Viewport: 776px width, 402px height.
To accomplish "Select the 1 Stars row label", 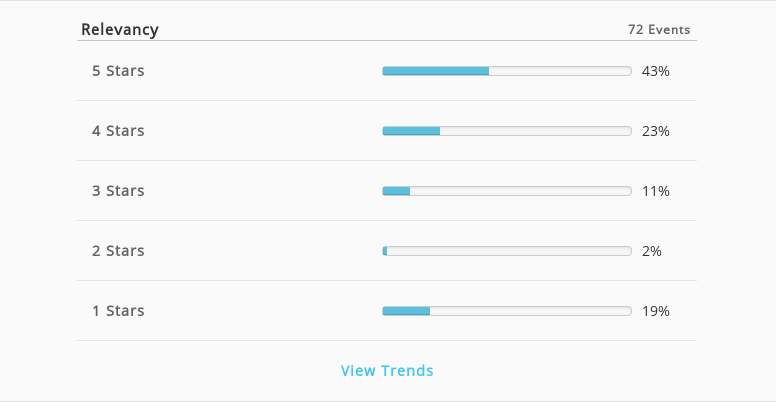I will coord(118,310).
